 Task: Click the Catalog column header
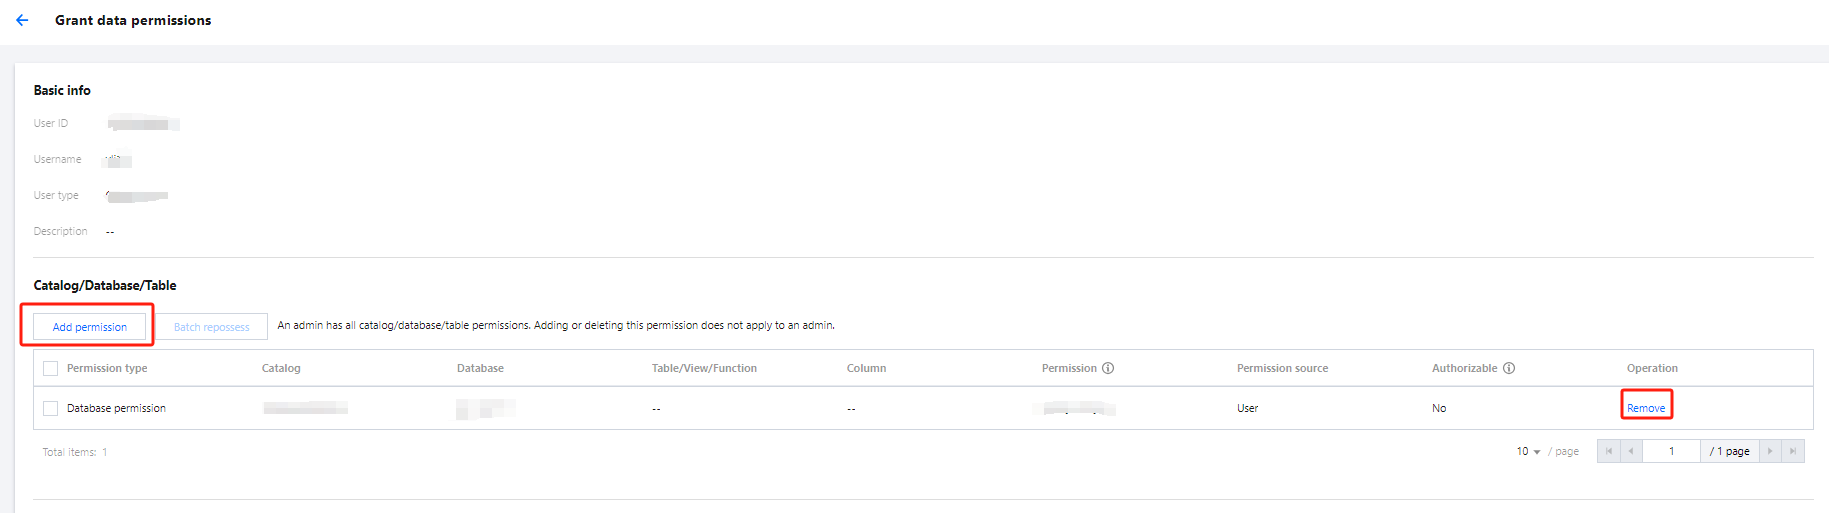click(281, 368)
